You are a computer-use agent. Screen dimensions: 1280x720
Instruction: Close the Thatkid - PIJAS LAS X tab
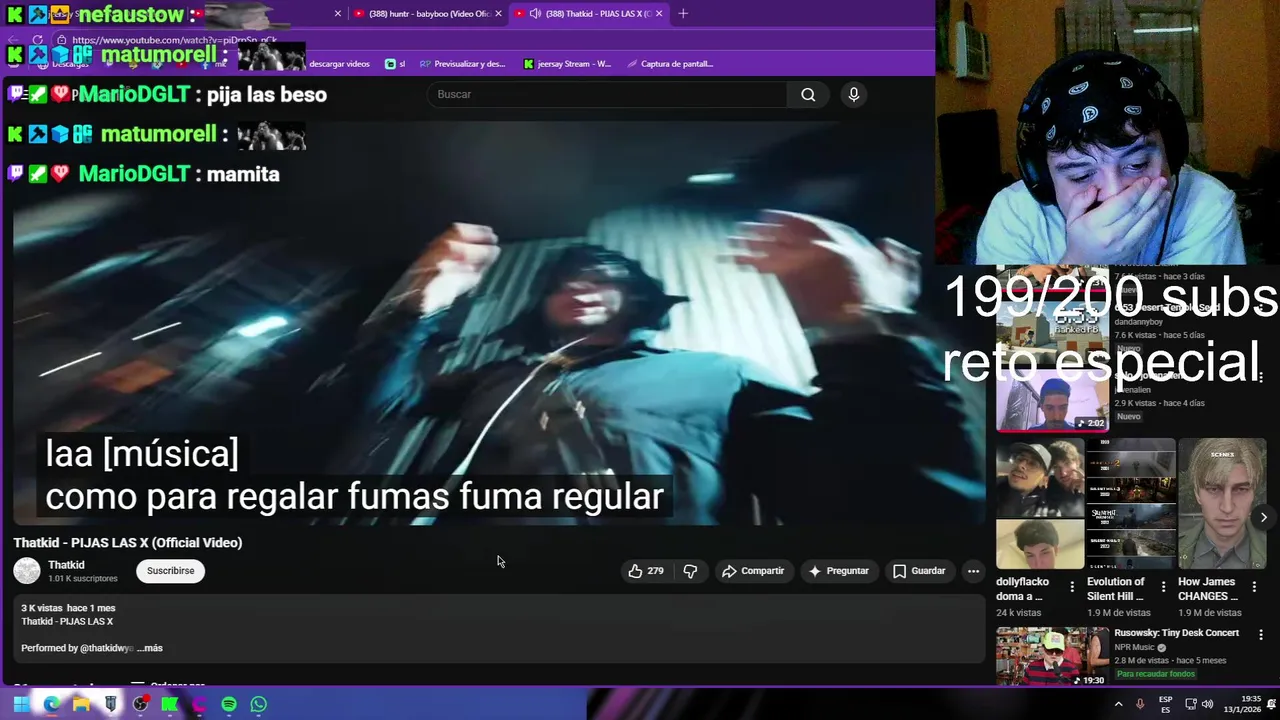click(659, 13)
